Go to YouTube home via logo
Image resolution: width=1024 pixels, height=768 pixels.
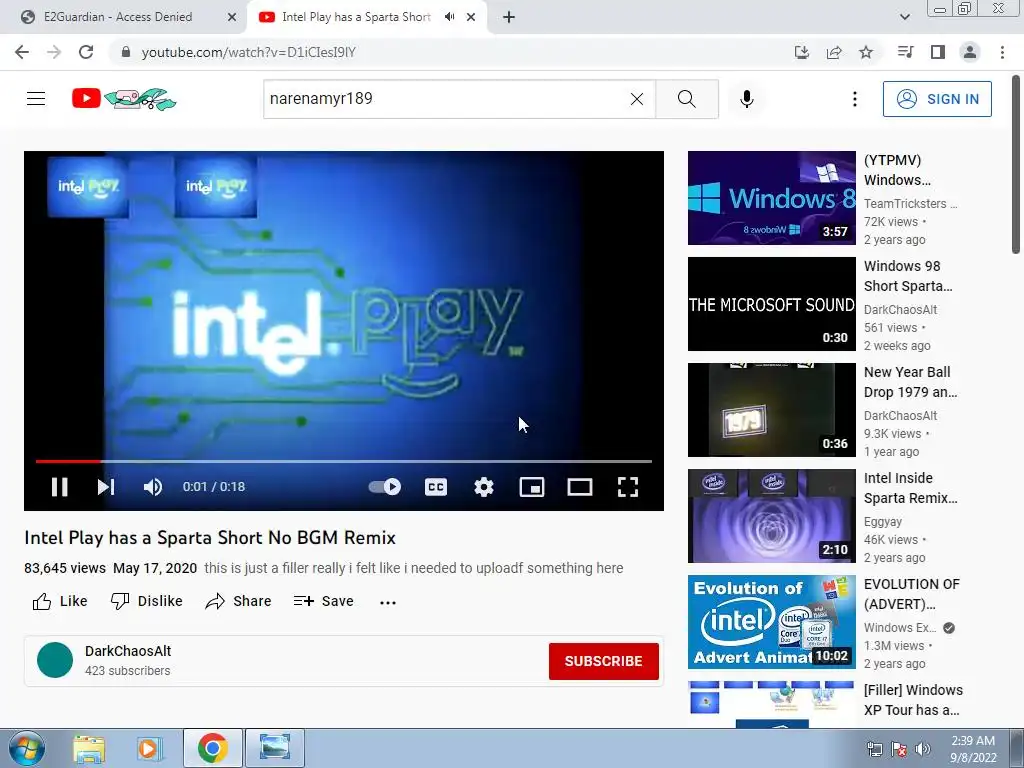point(124,99)
